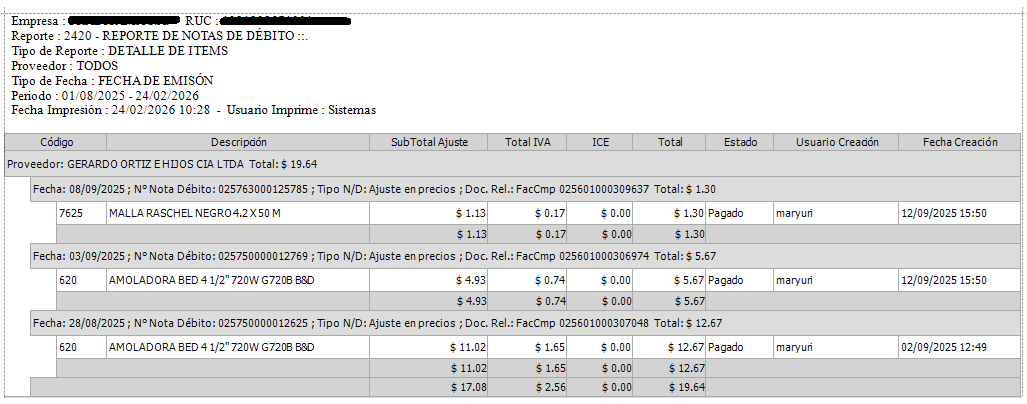
Task: Click the Usuario Creación column header
Action: (x=836, y=142)
